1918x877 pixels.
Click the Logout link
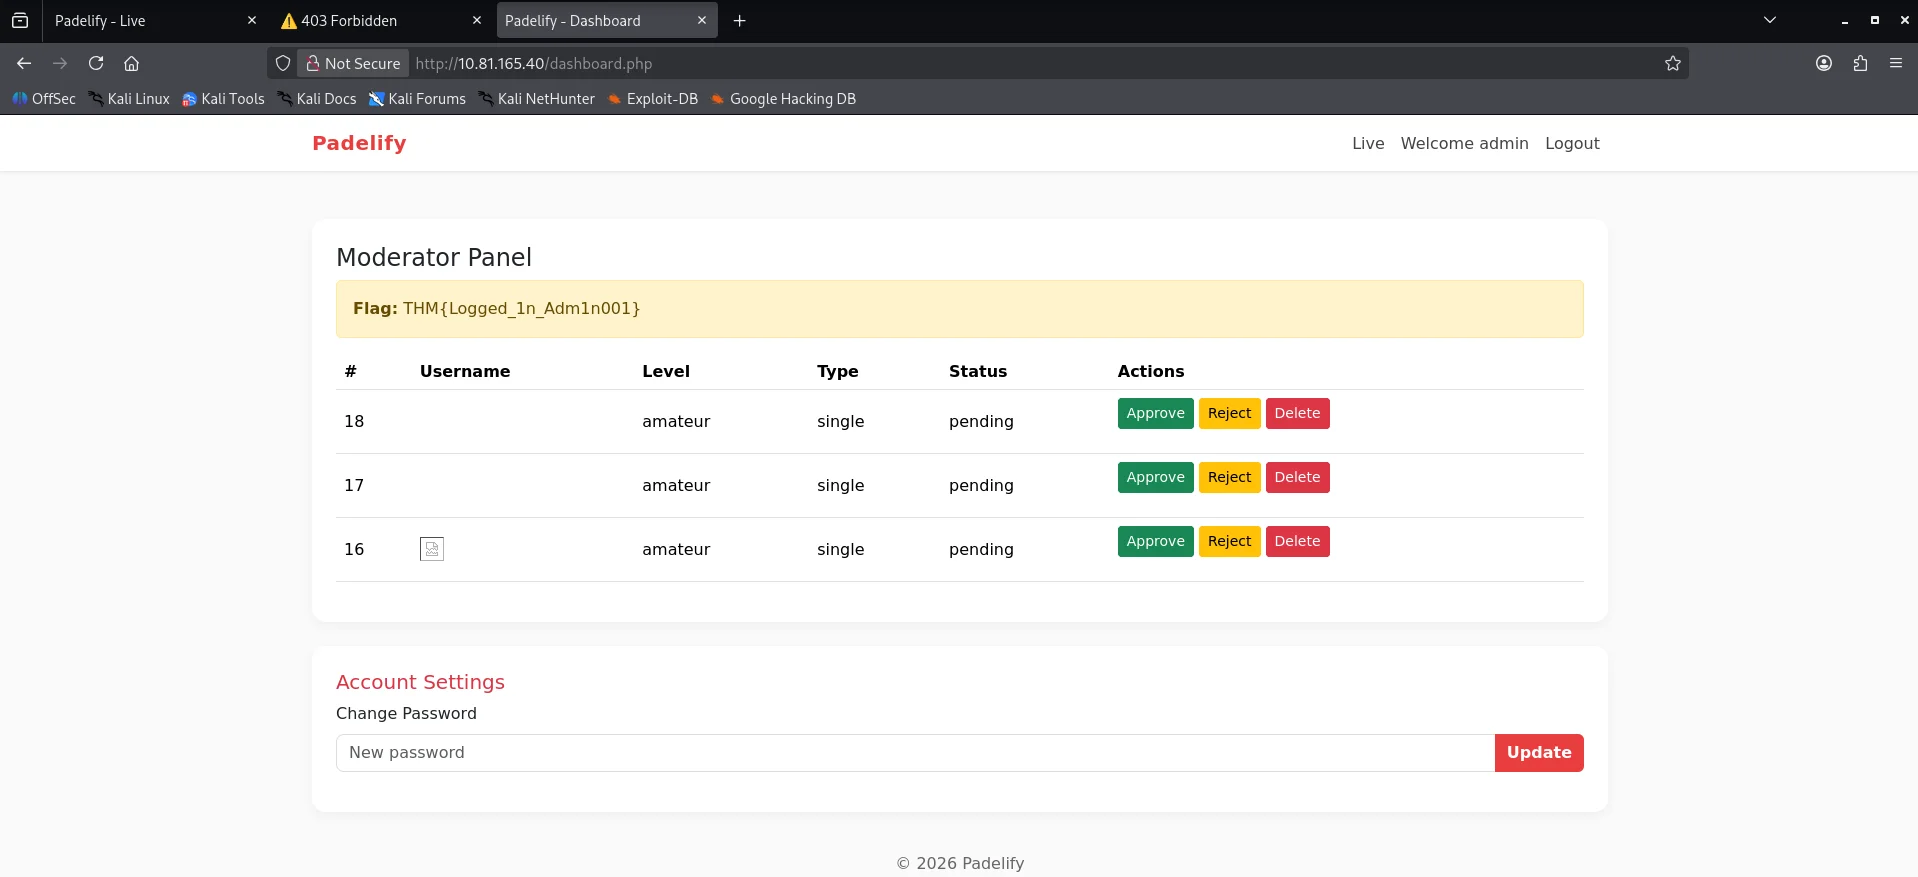click(x=1572, y=143)
